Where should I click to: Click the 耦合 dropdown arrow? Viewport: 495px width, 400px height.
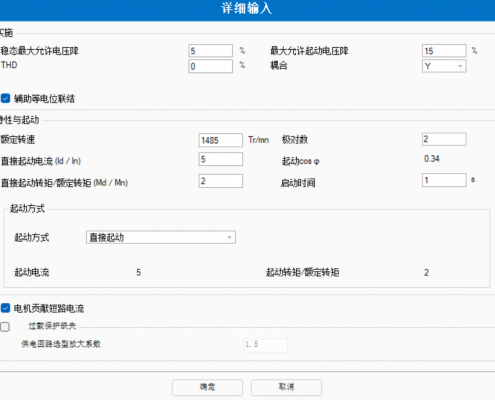pos(460,66)
